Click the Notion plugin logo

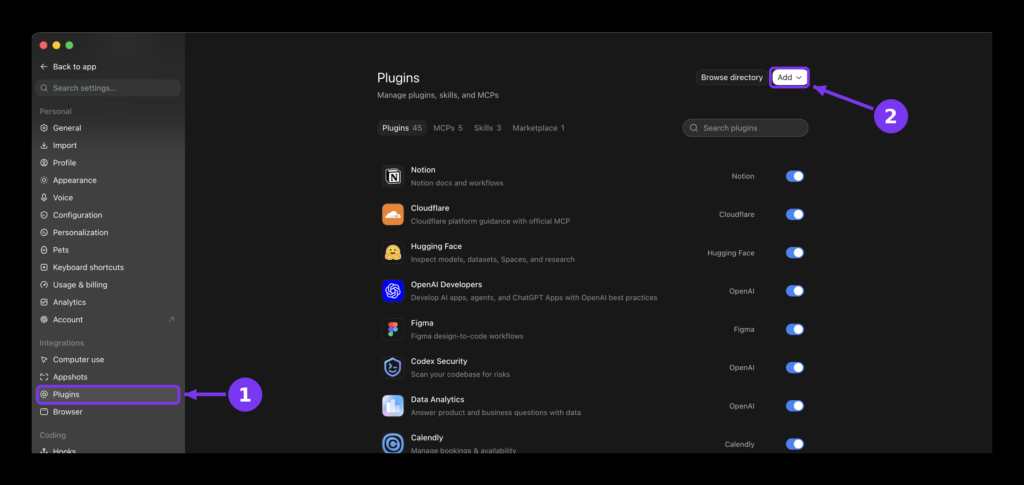[392, 176]
